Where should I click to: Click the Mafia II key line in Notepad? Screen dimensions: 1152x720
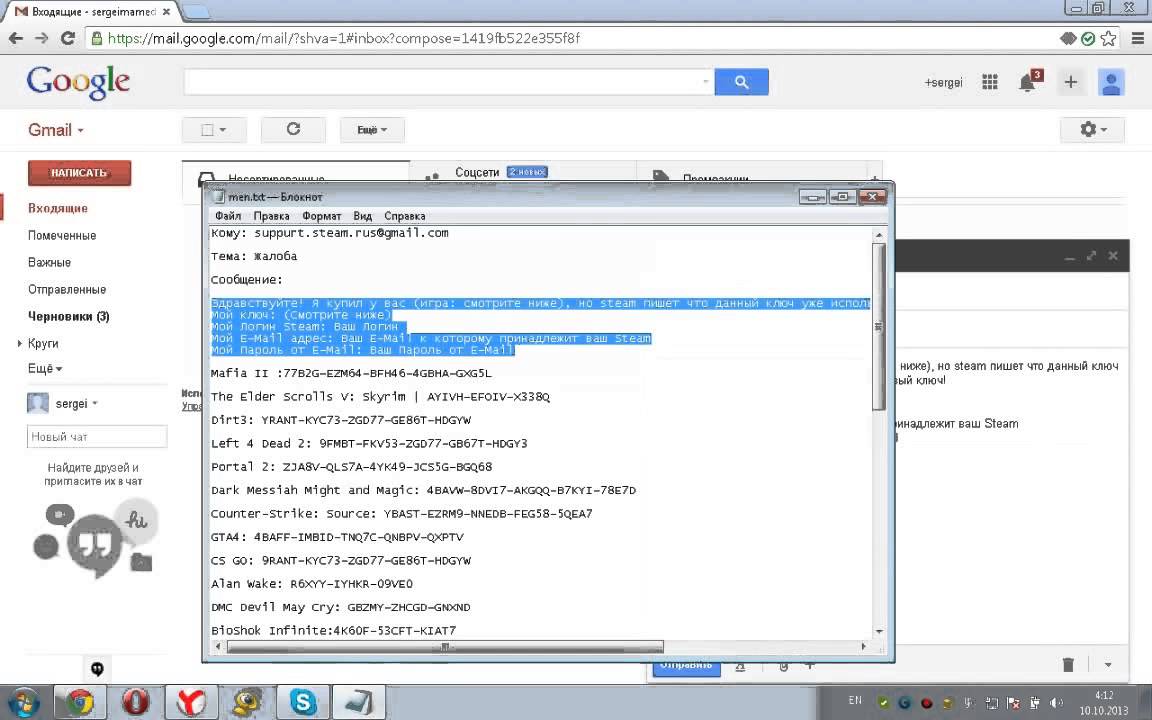351,373
